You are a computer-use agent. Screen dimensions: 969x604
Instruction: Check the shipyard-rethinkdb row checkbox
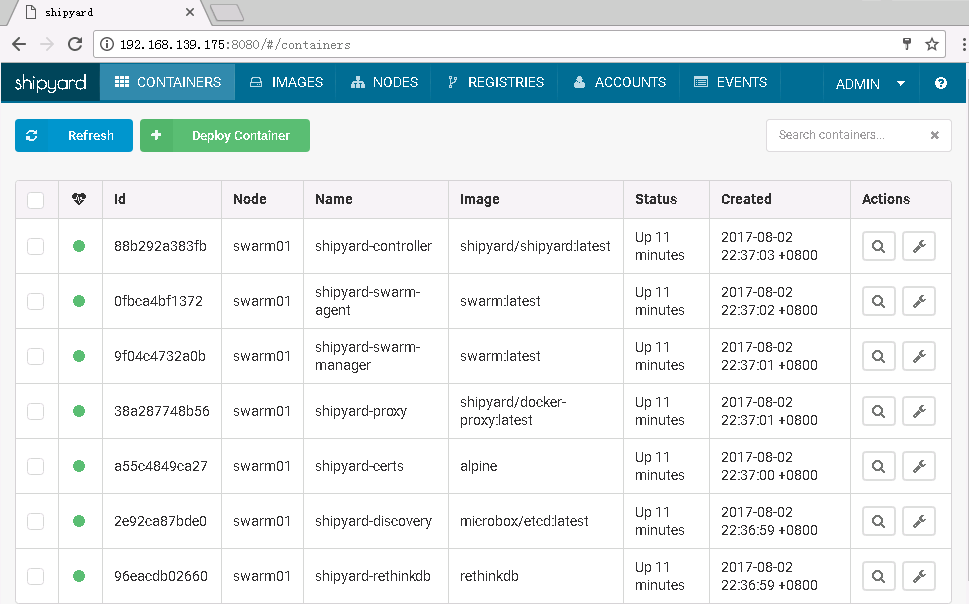point(35,576)
